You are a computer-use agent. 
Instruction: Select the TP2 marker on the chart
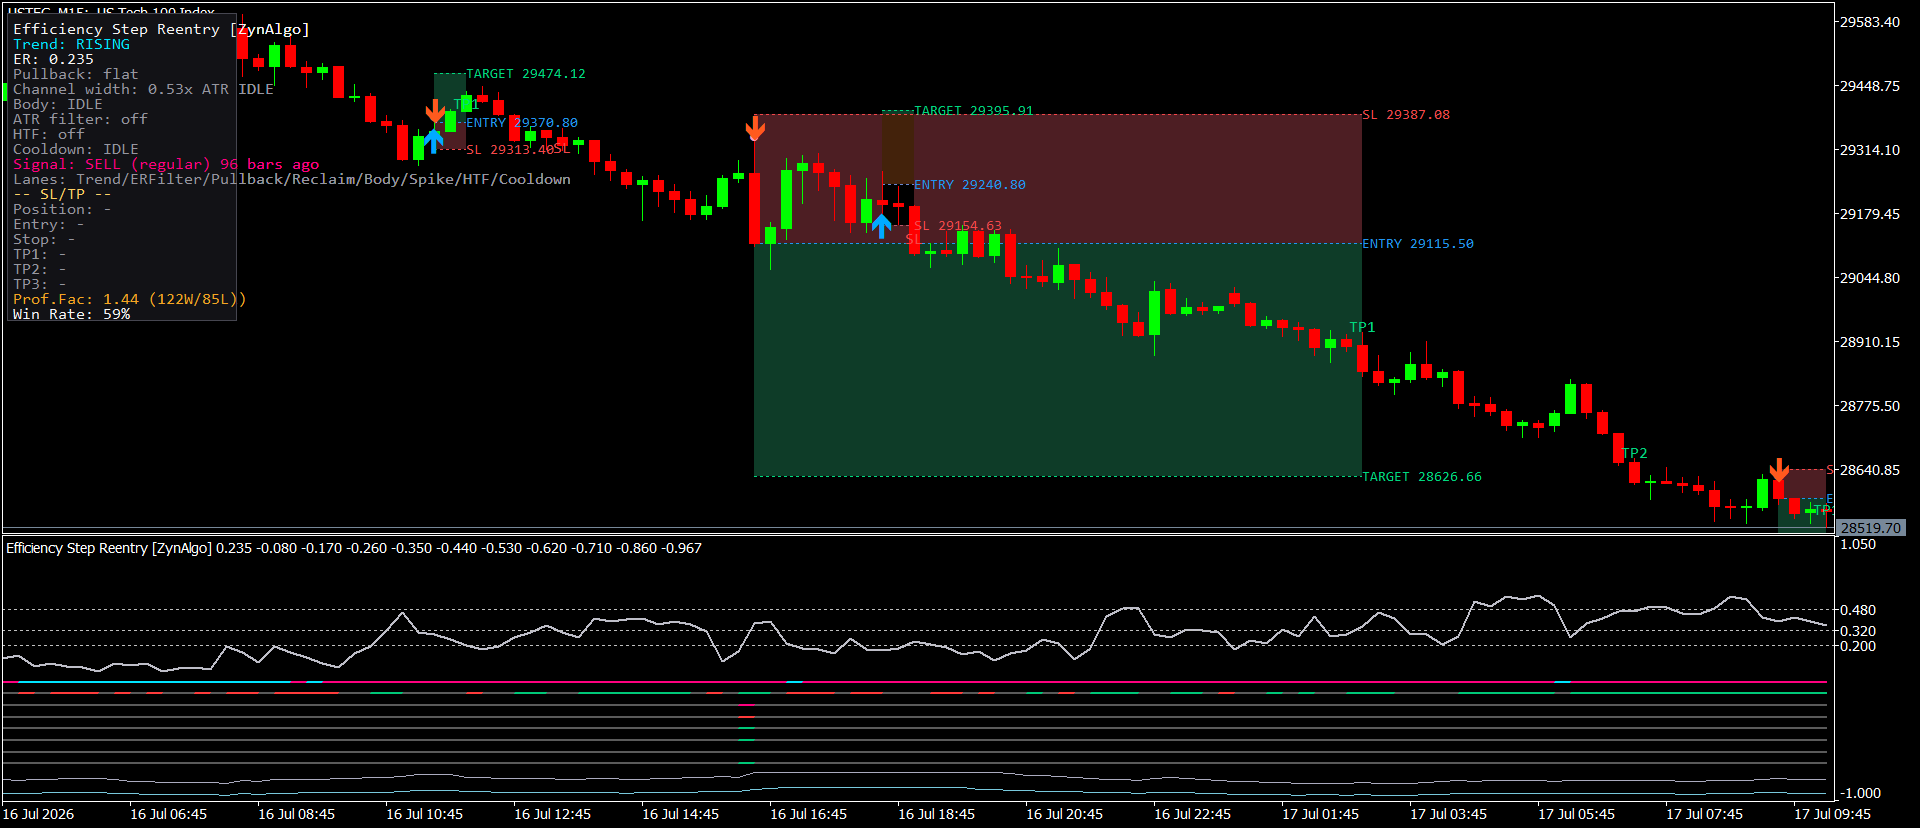coord(1634,454)
